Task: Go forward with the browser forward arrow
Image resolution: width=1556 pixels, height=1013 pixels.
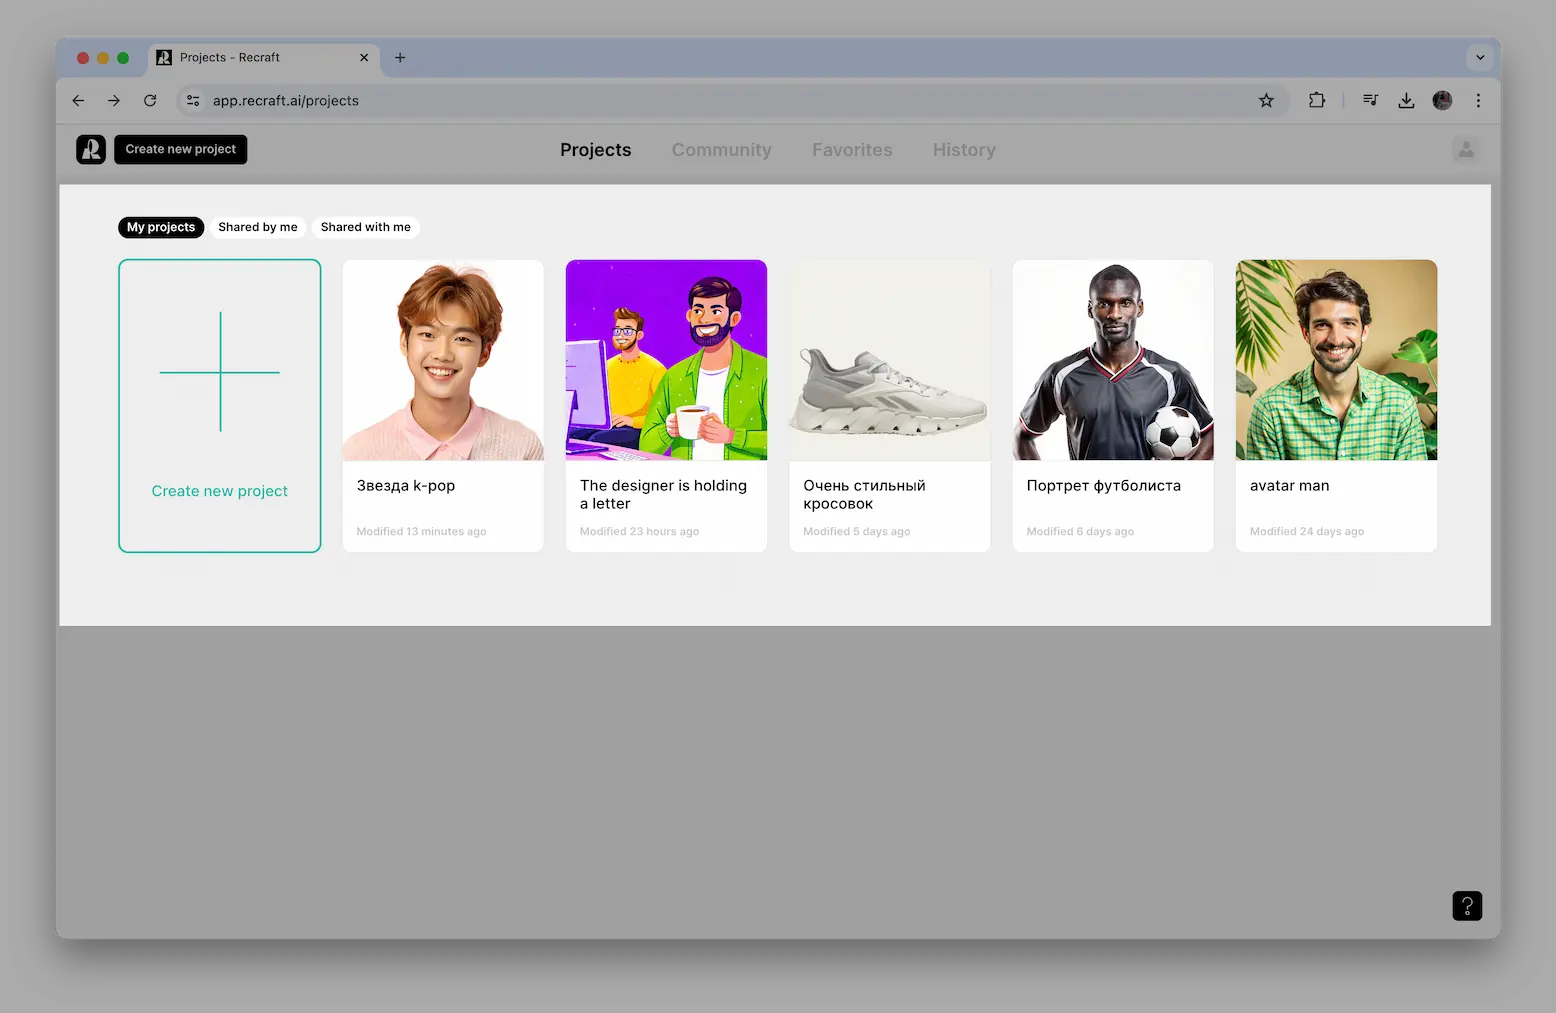Action: pyautogui.click(x=114, y=101)
